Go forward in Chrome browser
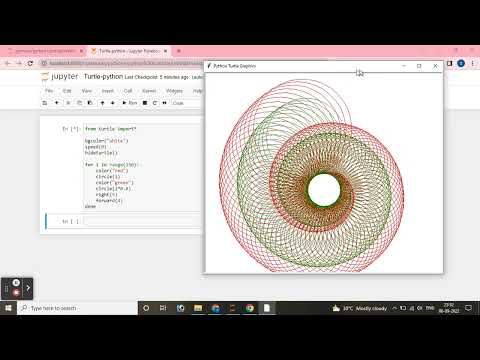The height and width of the screenshot is (360, 480). (x=19, y=63)
